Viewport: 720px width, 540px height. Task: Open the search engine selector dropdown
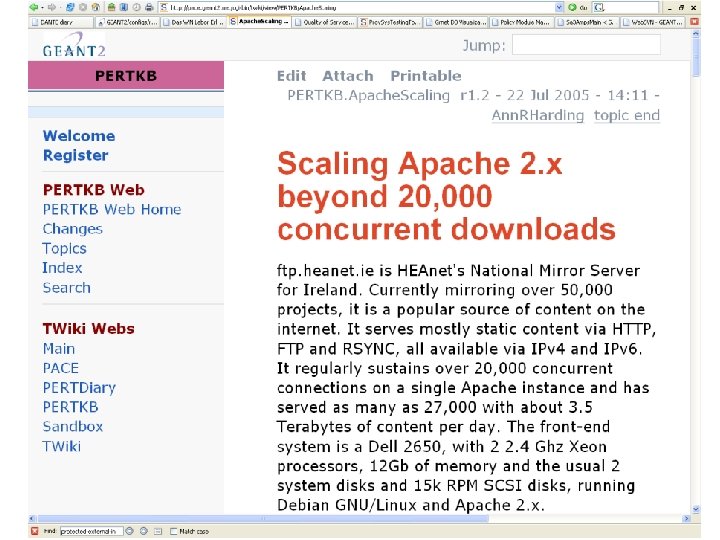[x=599, y=8]
